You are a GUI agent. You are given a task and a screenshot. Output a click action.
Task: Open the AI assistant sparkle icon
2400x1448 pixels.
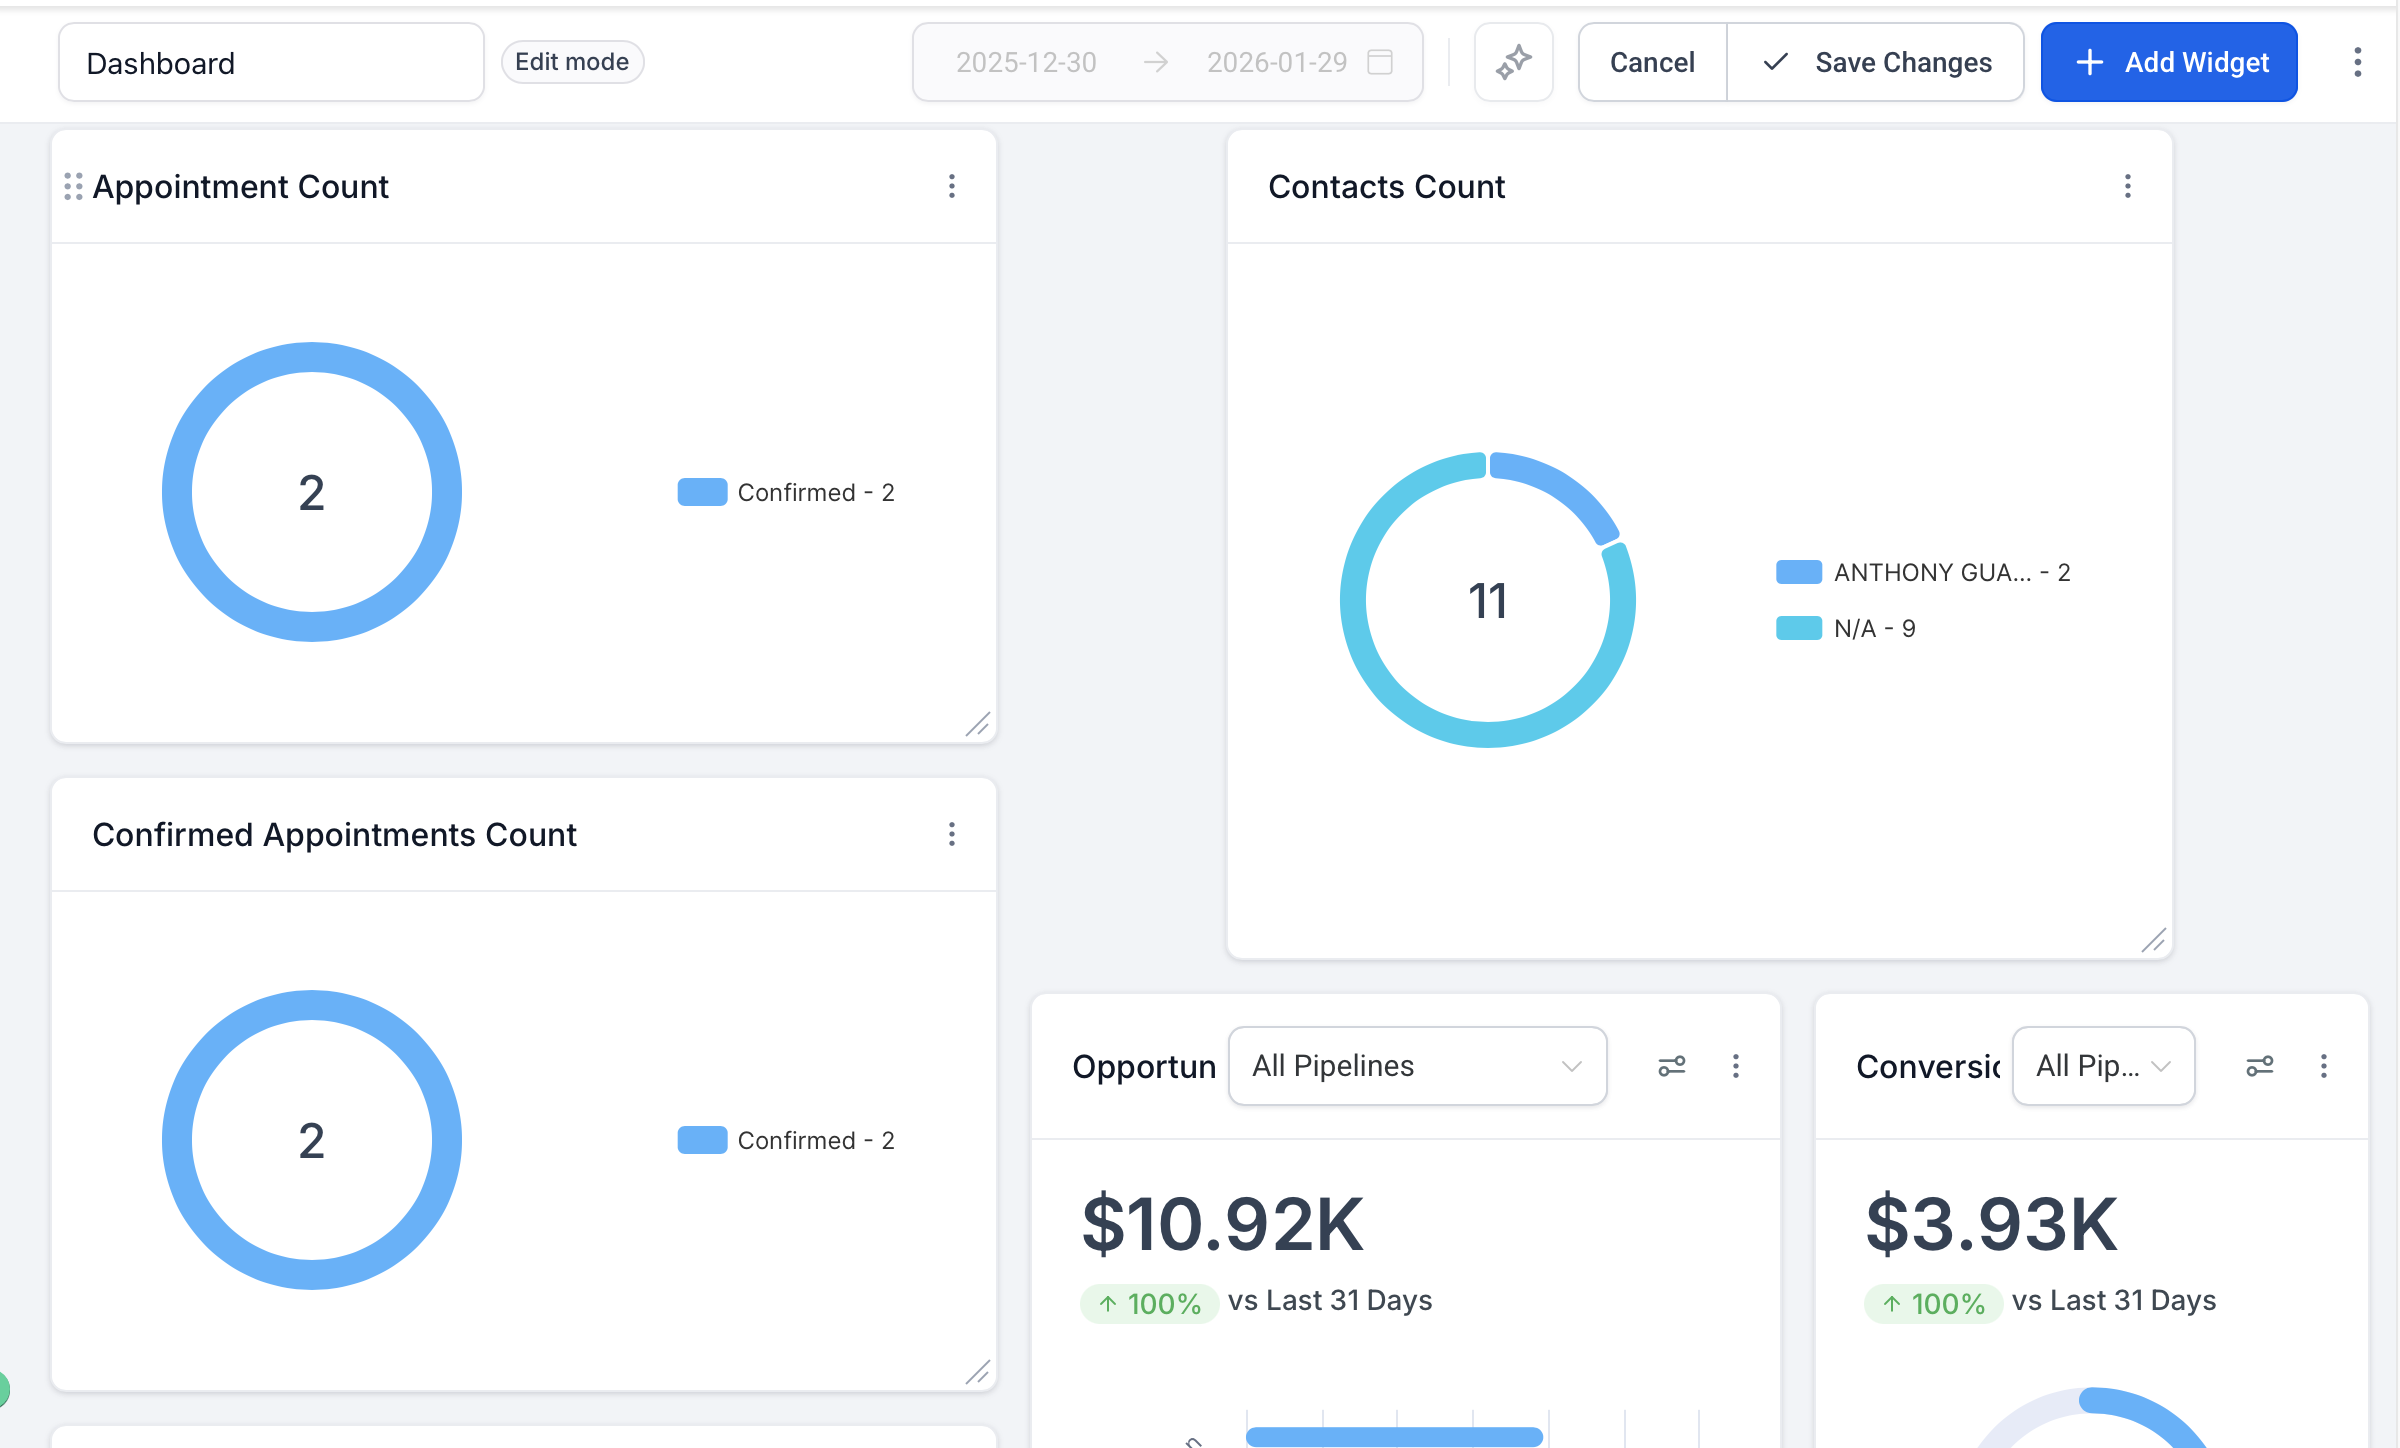(1513, 62)
